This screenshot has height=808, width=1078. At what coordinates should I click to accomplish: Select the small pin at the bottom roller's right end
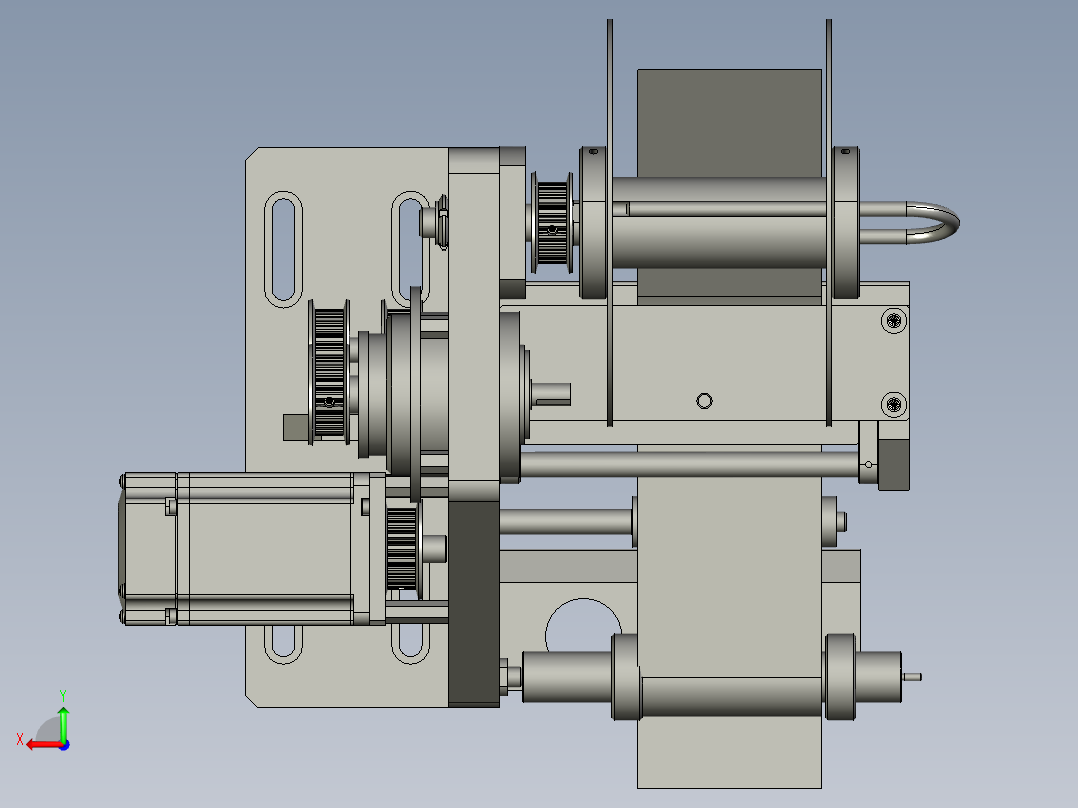(912, 677)
